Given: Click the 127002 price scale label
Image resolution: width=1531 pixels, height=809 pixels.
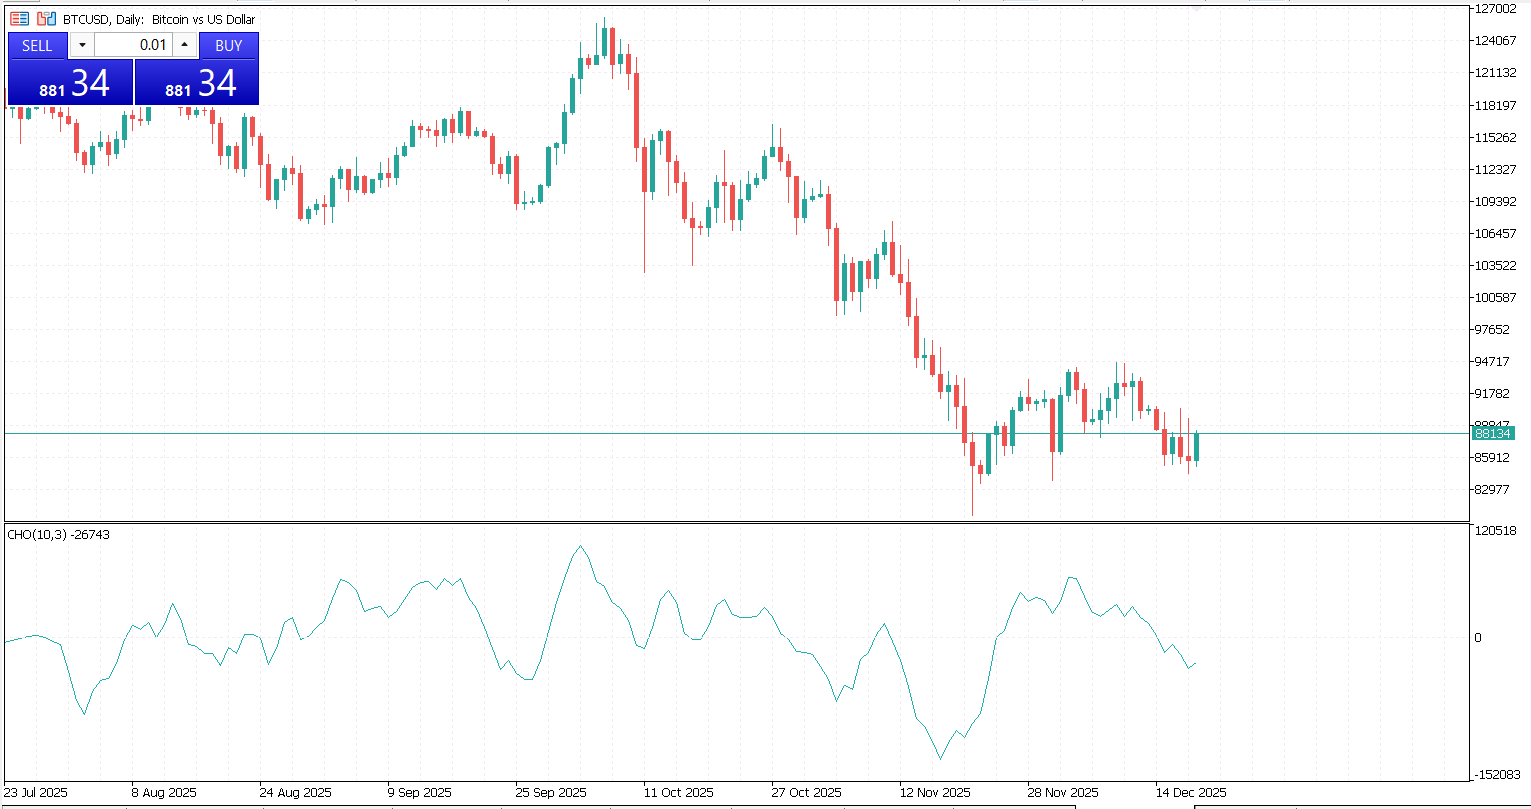Looking at the screenshot, I should [1496, 9].
